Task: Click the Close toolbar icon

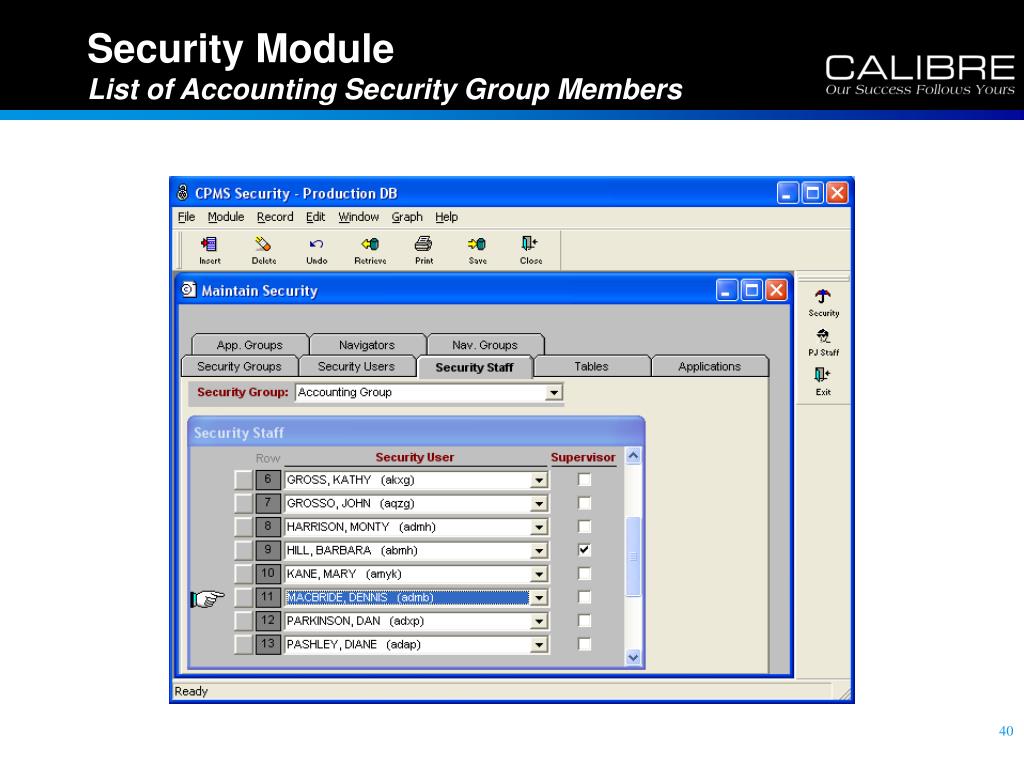Action: point(531,250)
